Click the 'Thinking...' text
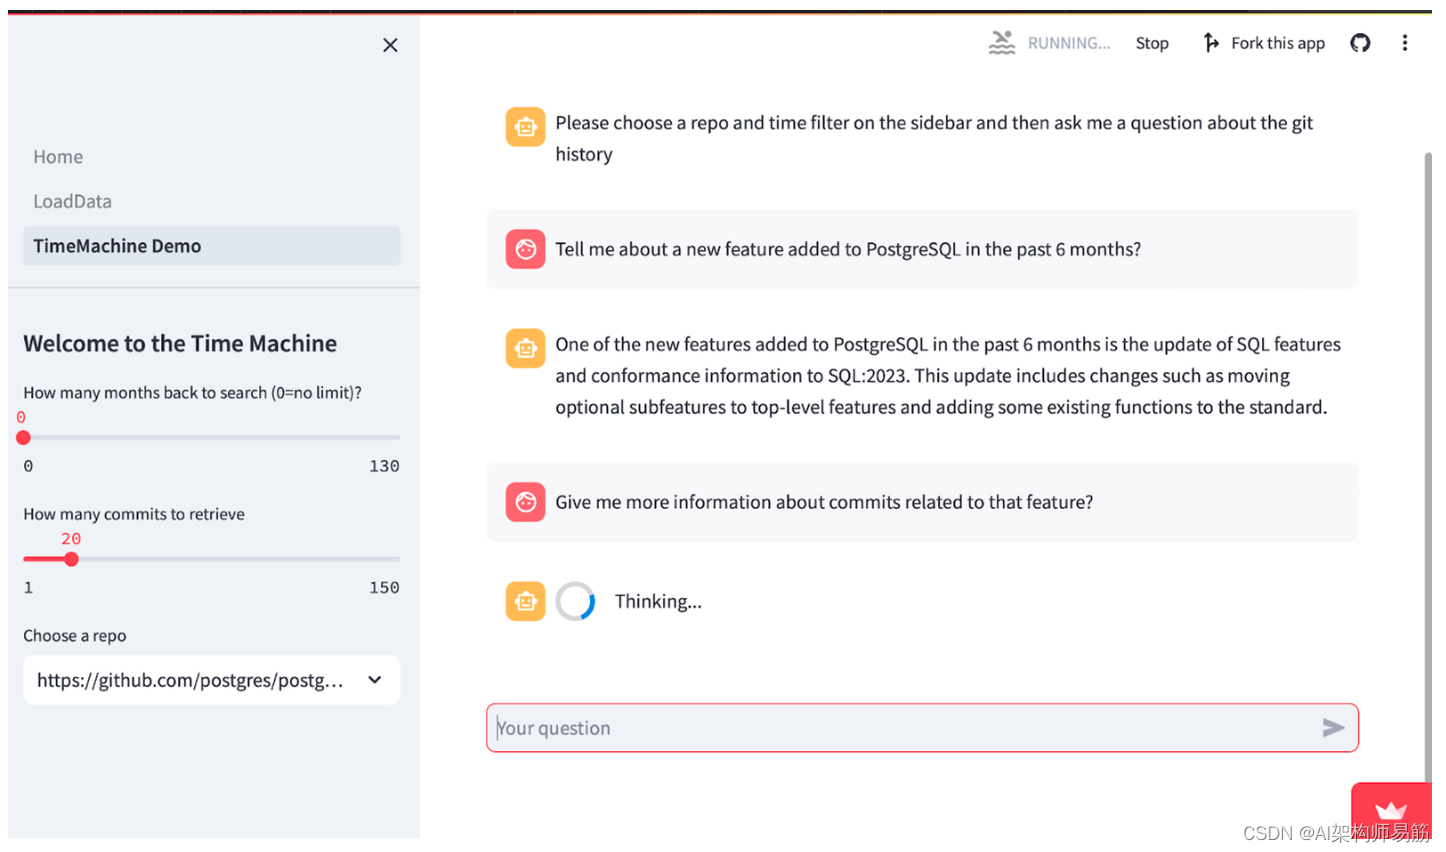The height and width of the screenshot is (852, 1446). coord(658,601)
